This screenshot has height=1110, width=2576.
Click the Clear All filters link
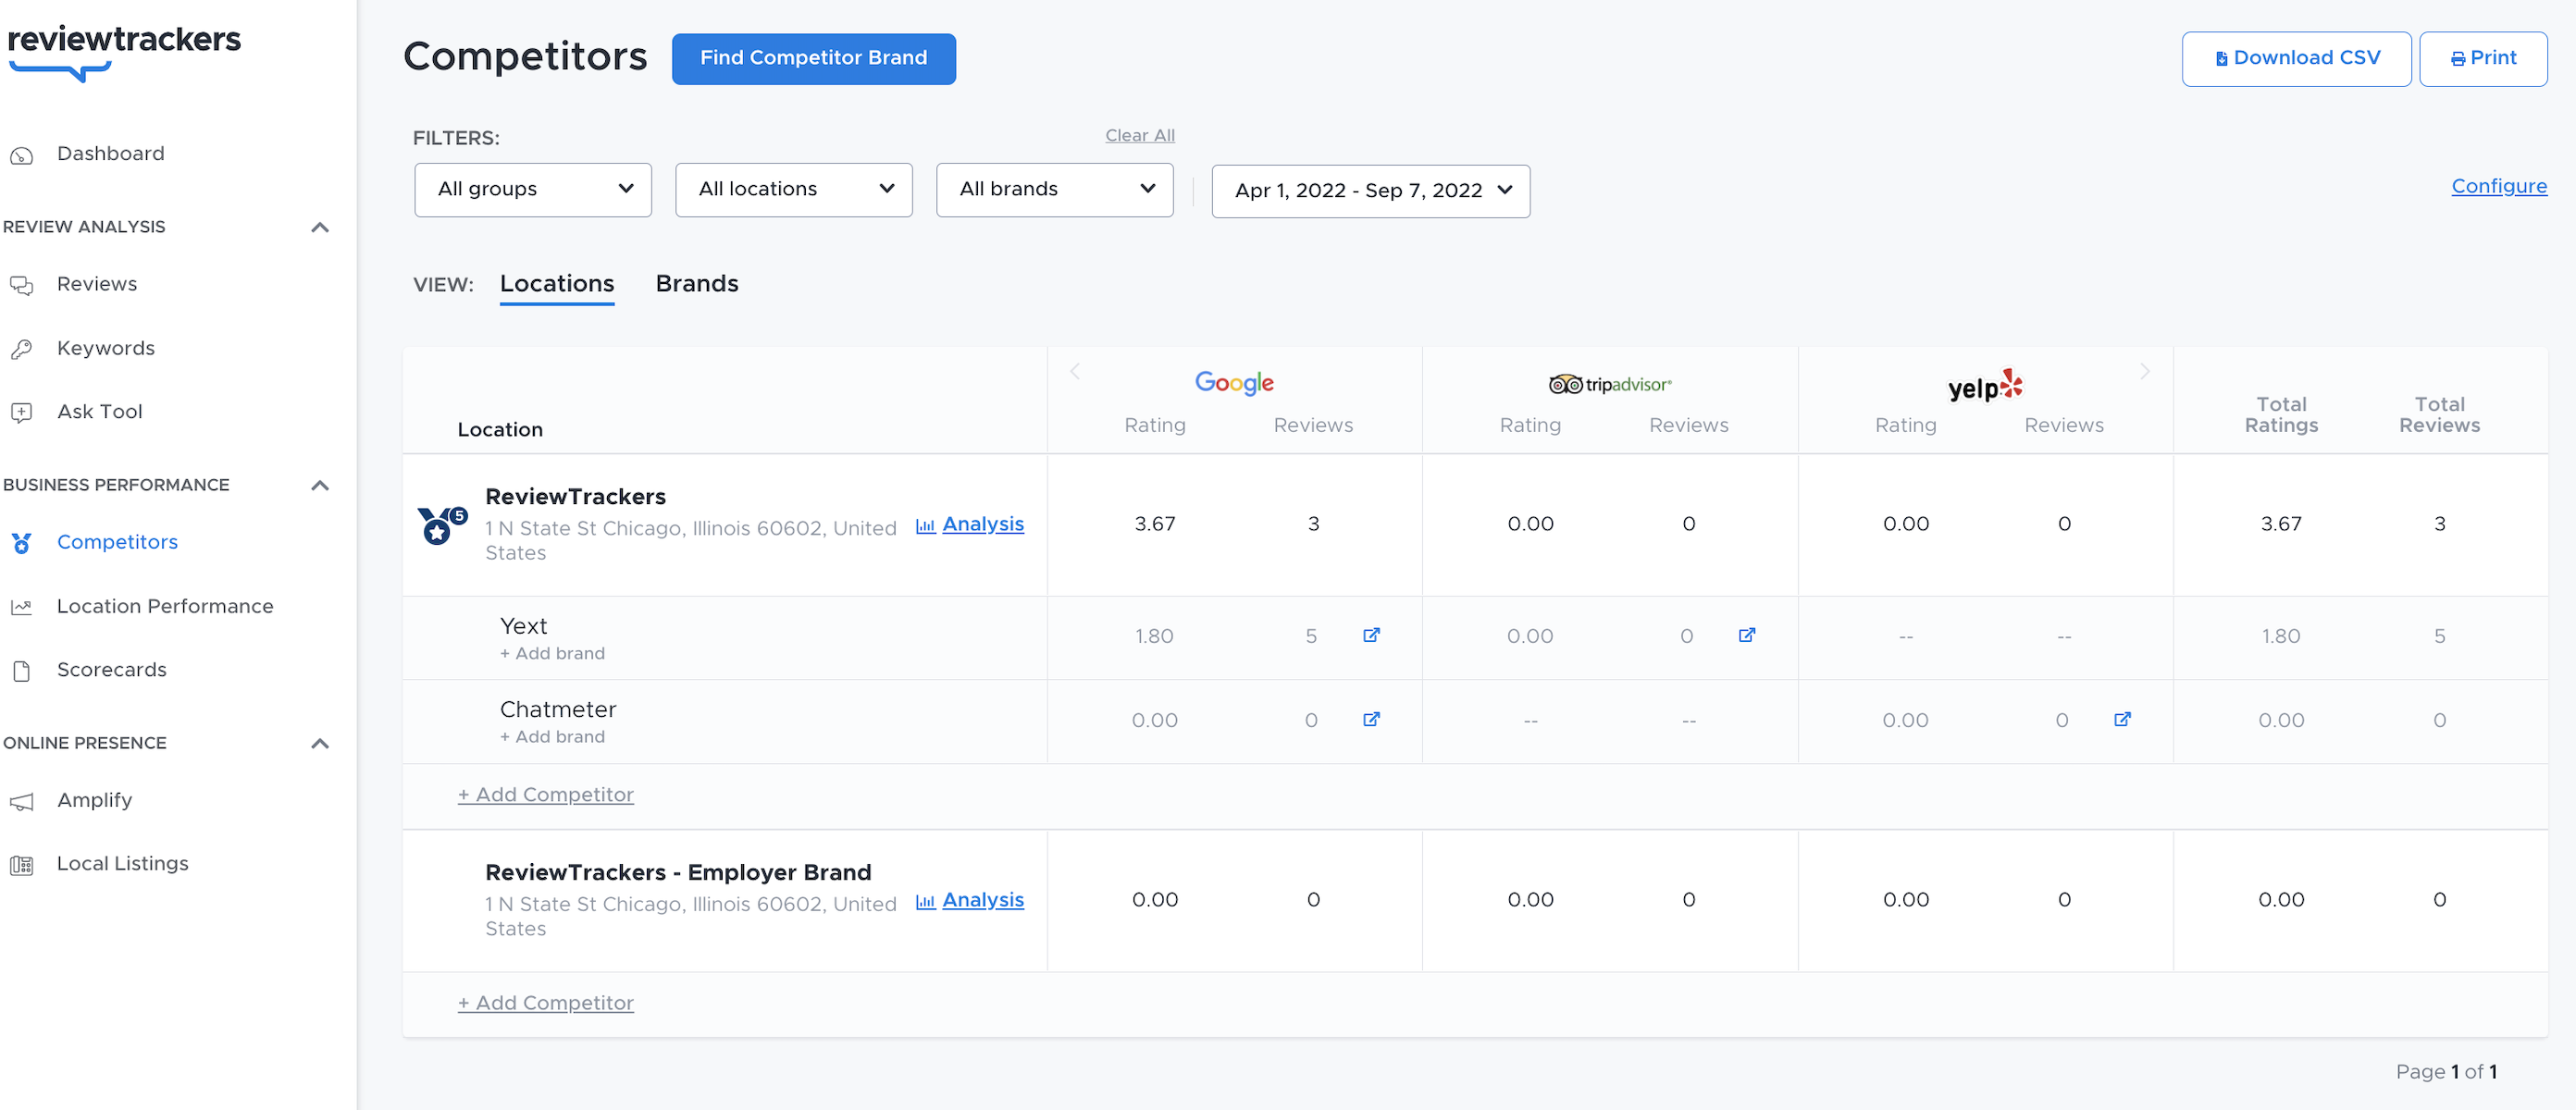pos(1139,135)
